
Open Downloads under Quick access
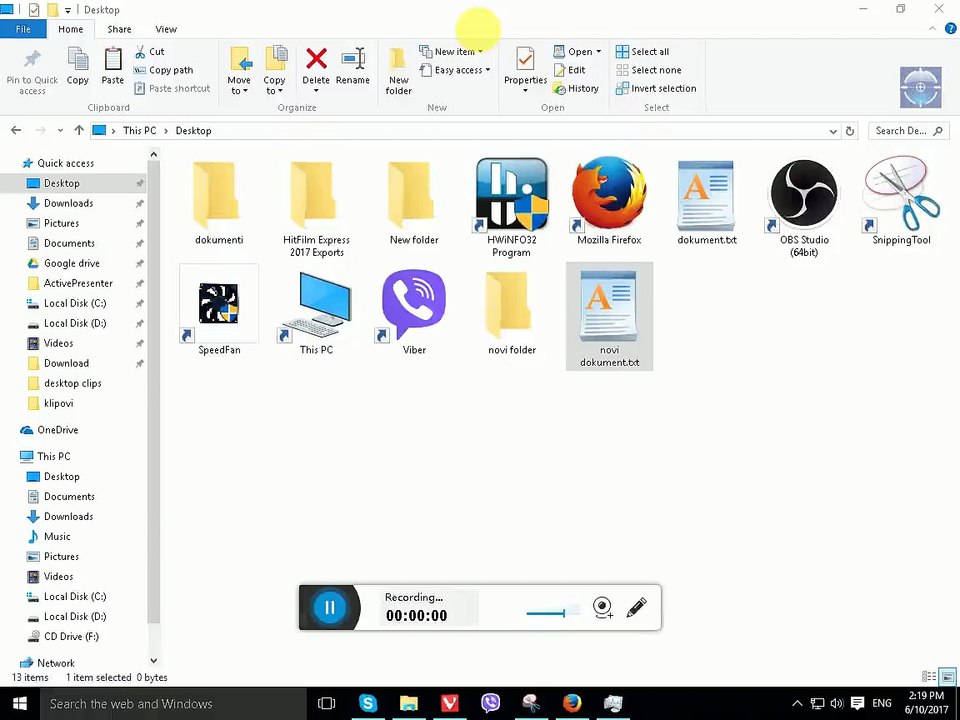tap(69, 203)
